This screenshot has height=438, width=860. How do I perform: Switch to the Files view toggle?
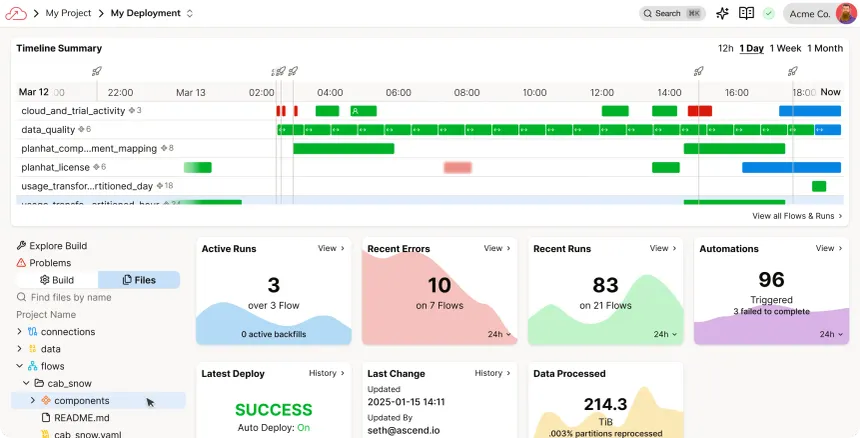(x=139, y=280)
